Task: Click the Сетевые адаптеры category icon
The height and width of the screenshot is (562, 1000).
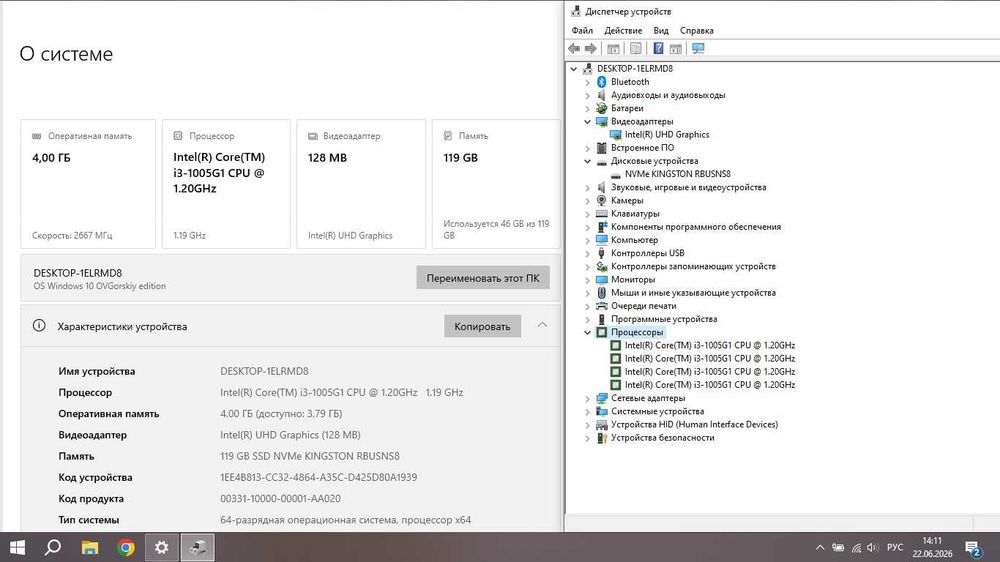Action: pos(601,398)
